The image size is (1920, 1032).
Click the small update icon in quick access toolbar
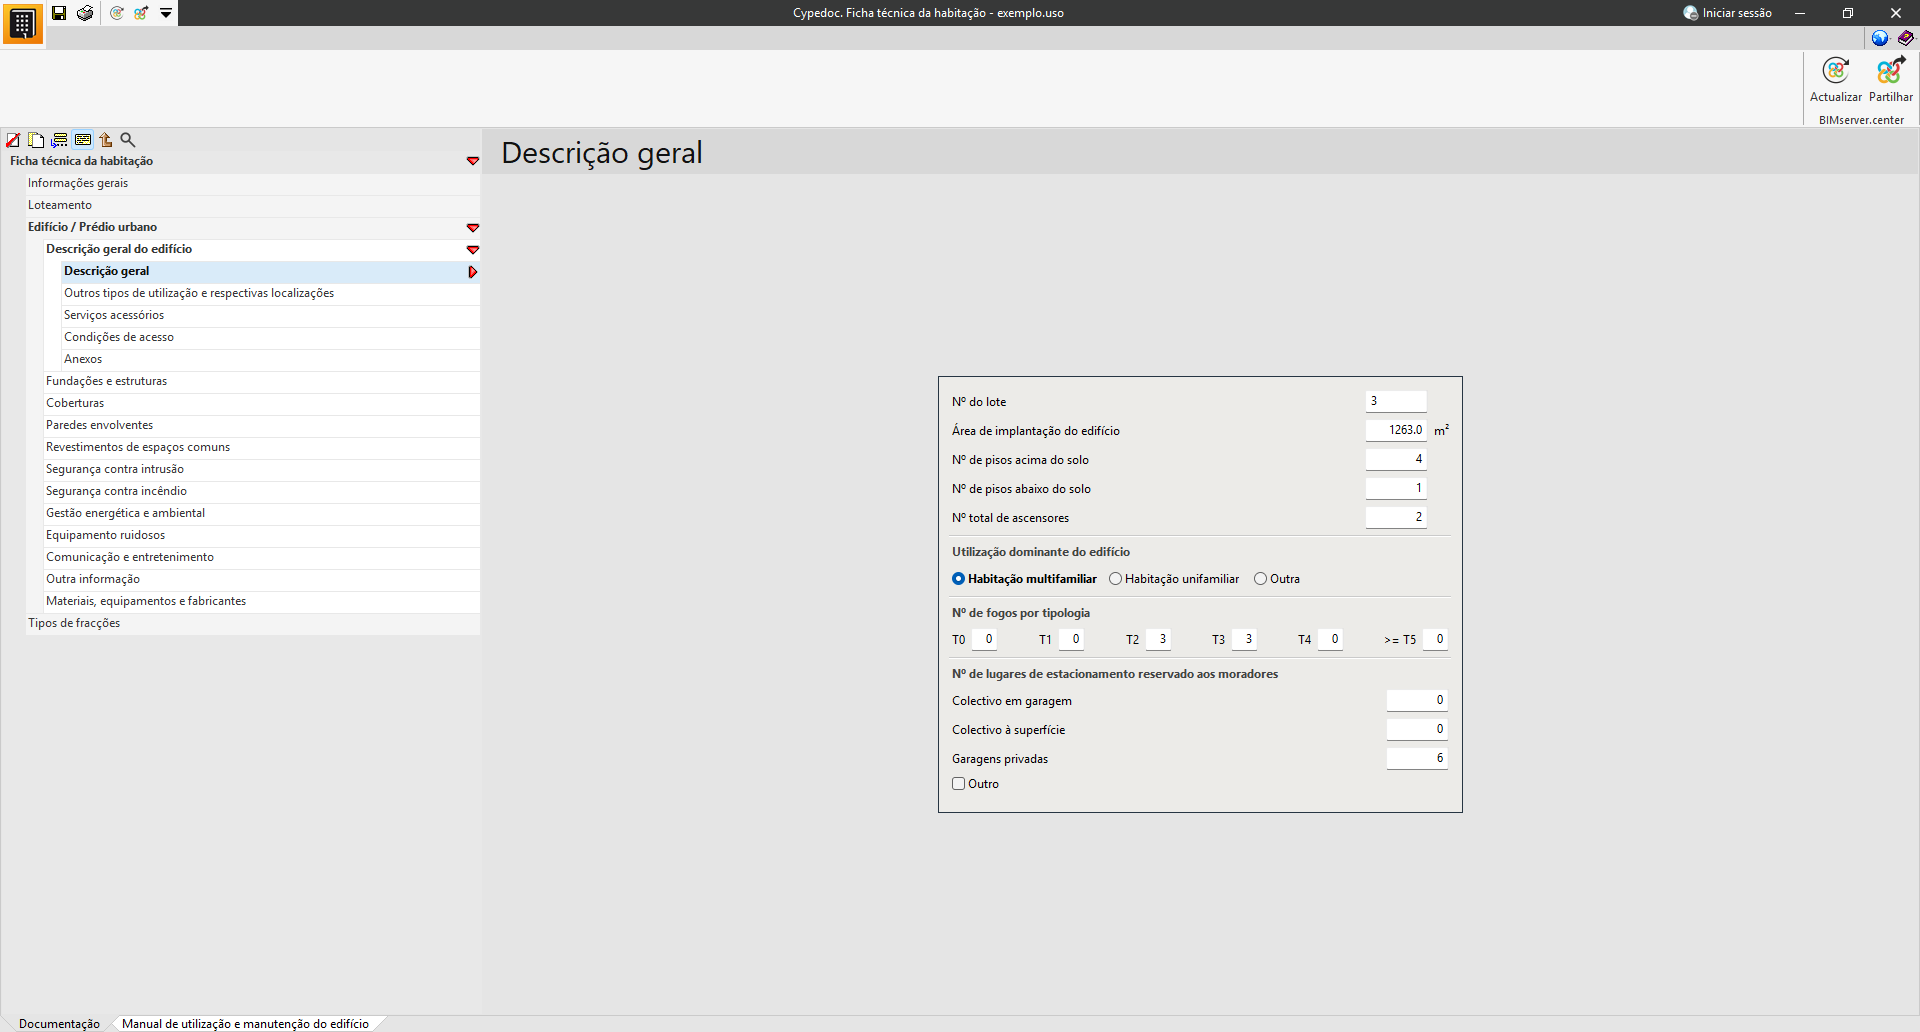point(117,13)
